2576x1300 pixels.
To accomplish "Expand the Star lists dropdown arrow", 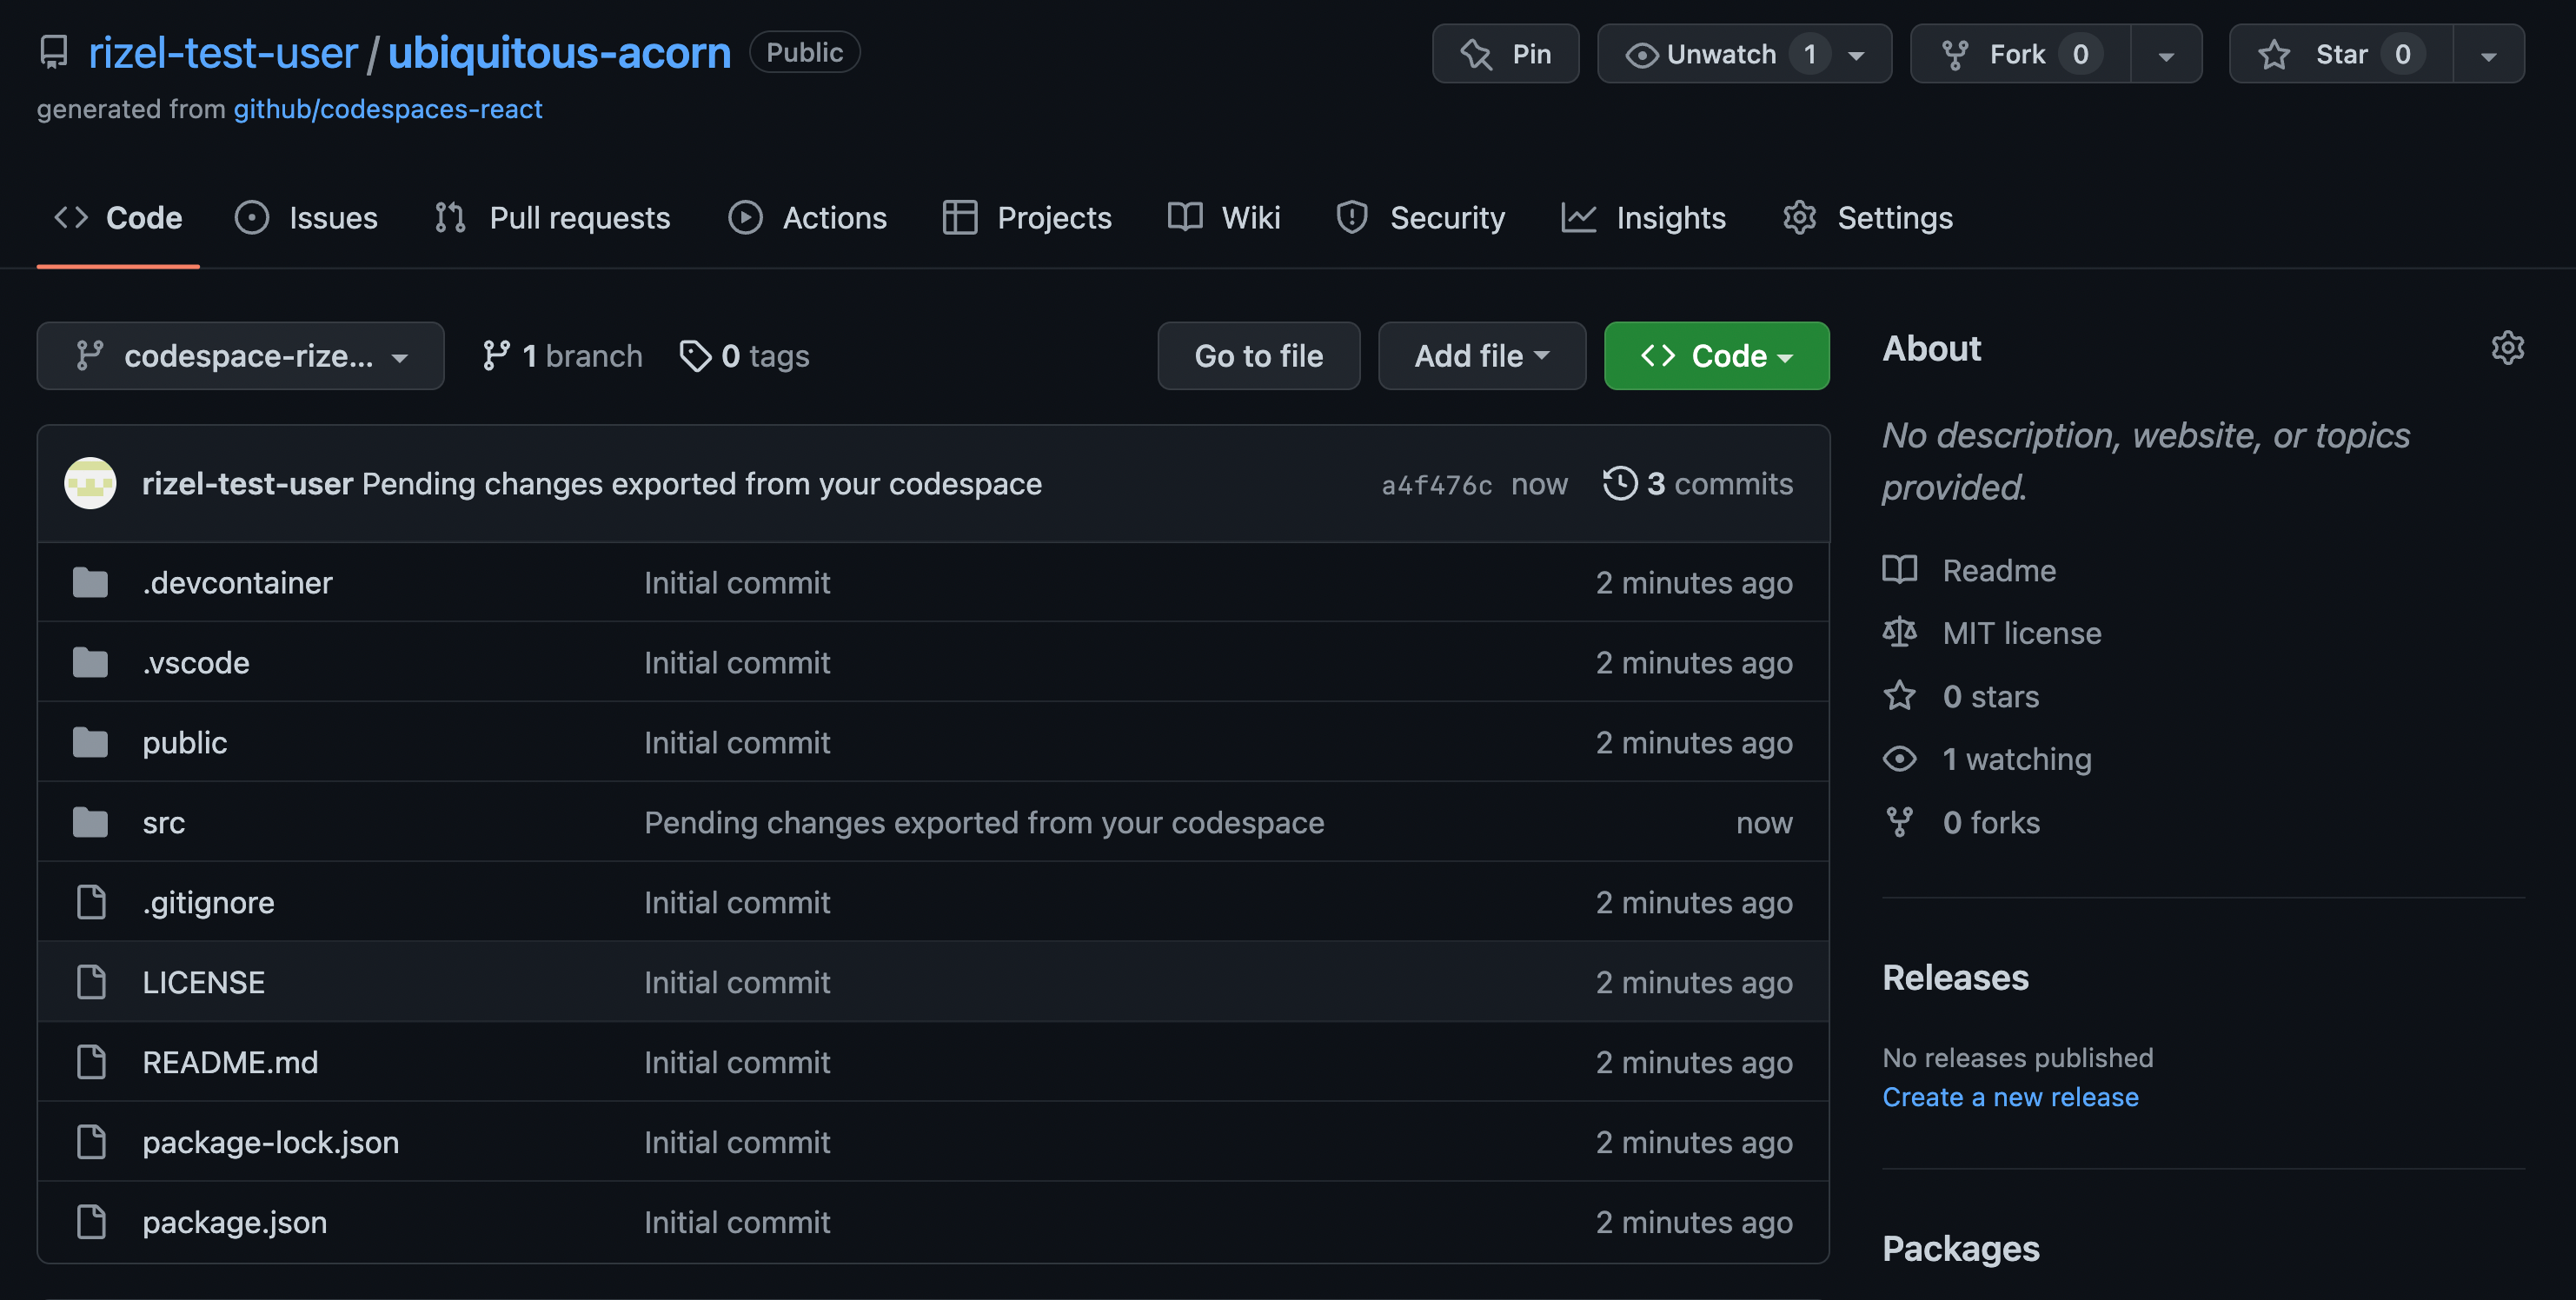I will tap(2488, 54).
